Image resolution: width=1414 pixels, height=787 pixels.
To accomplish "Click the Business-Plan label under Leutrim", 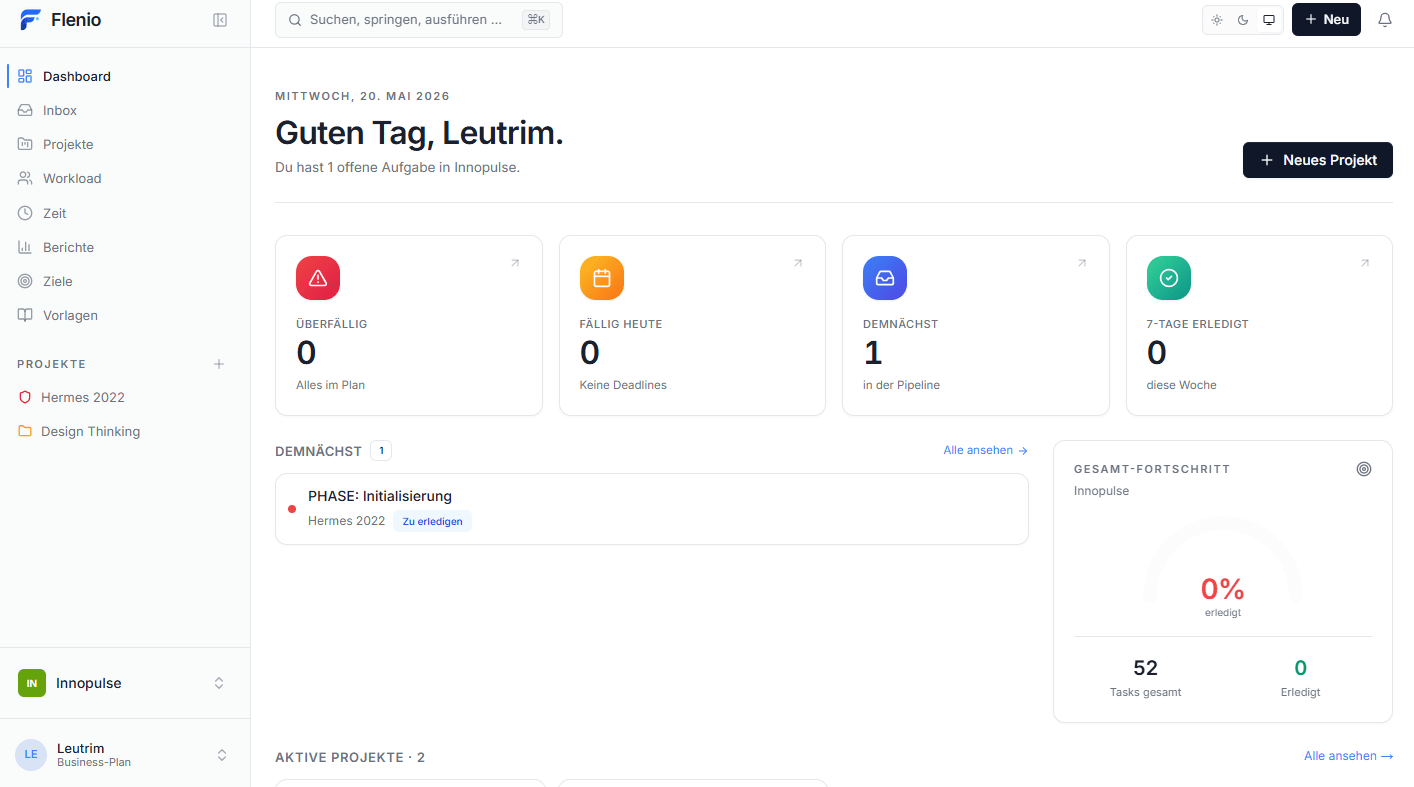I will coord(94,762).
